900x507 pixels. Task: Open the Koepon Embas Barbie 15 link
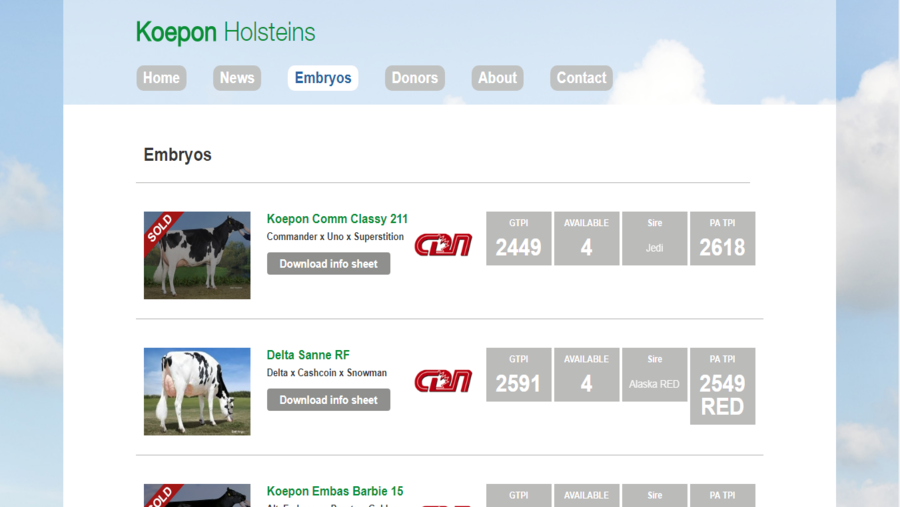[335, 491]
